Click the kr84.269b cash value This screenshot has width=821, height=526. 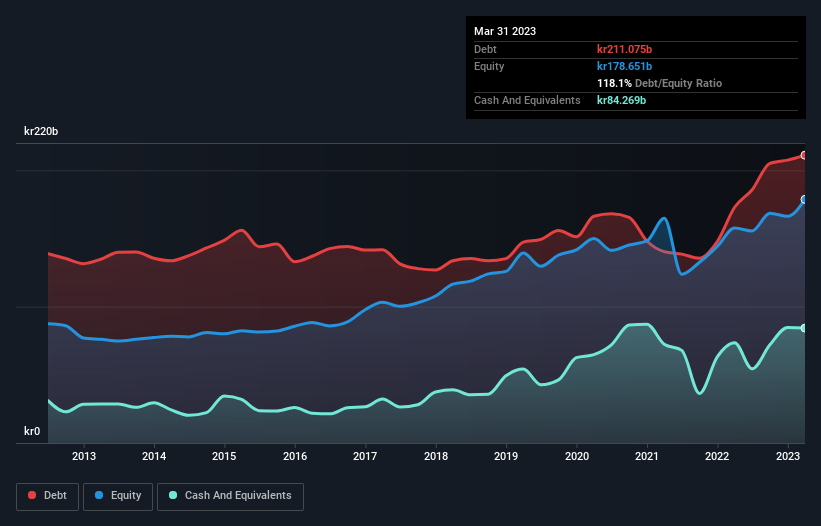621,100
